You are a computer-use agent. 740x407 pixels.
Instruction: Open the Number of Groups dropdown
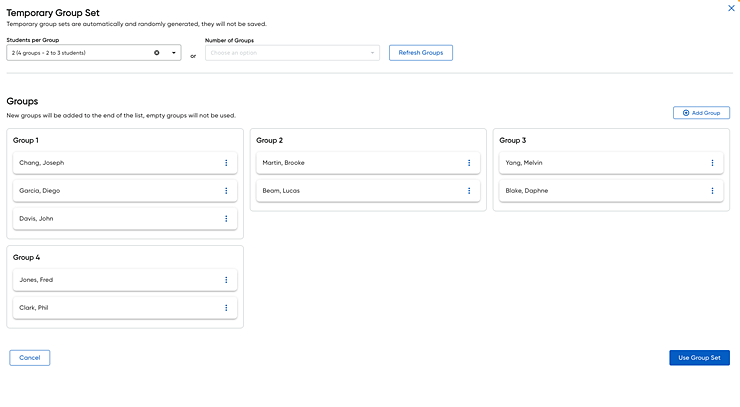pos(292,53)
